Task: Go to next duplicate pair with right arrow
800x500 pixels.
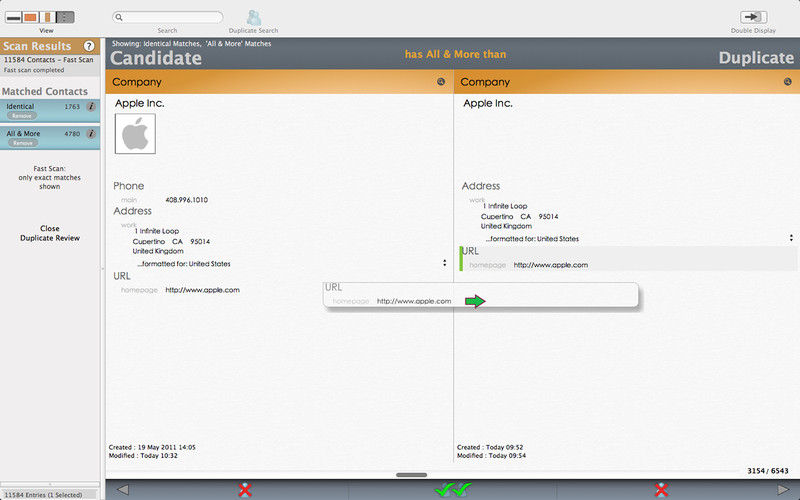Action: click(x=783, y=490)
